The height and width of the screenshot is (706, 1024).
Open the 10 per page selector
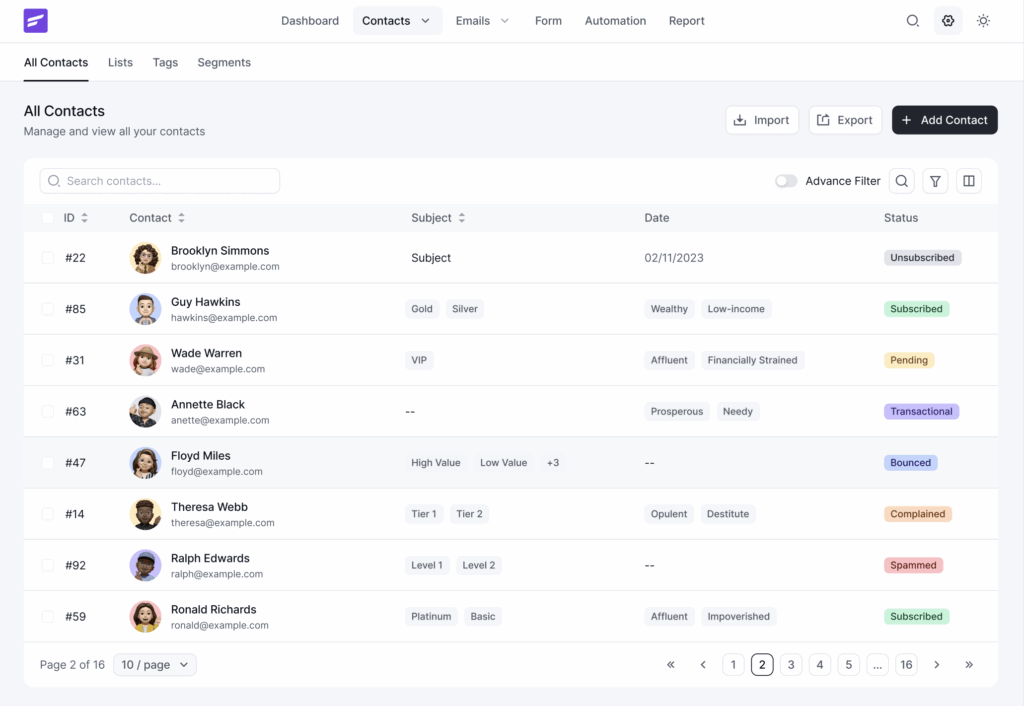point(154,664)
